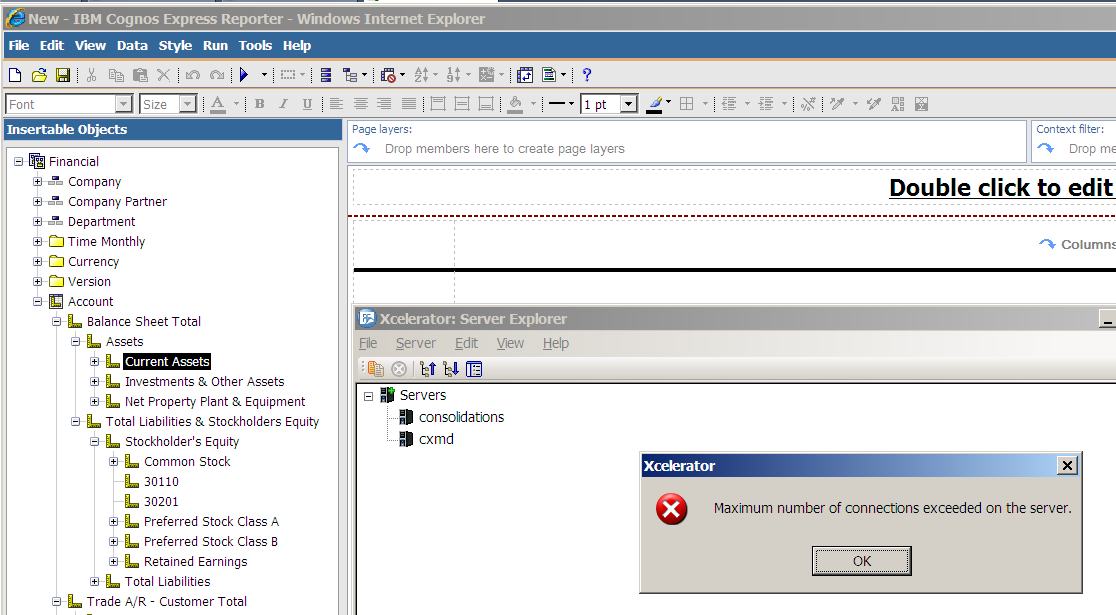Image resolution: width=1116 pixels, height=615 pixels.
Task: Click the Copy icon in the toolbar
Action: click(116, 75)
